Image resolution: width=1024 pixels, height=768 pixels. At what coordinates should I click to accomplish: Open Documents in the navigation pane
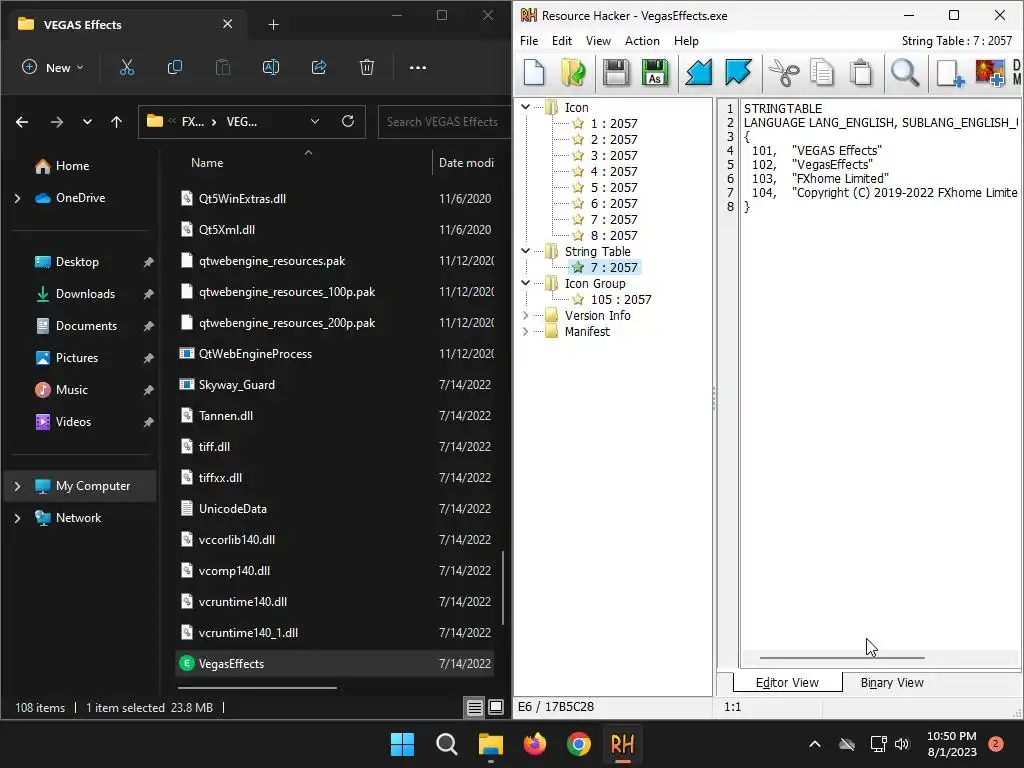[86, 326]
